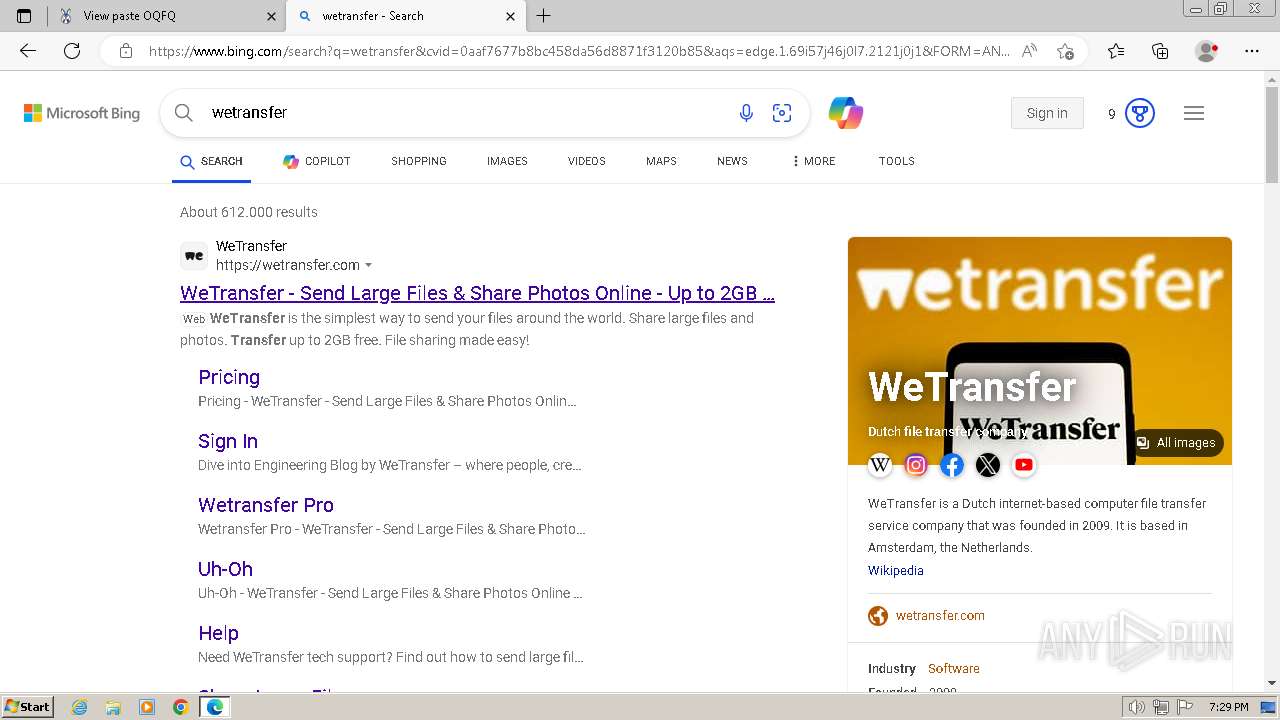Select the SEARCH tab
The image size is (1280, 720).
coord(211,161)
